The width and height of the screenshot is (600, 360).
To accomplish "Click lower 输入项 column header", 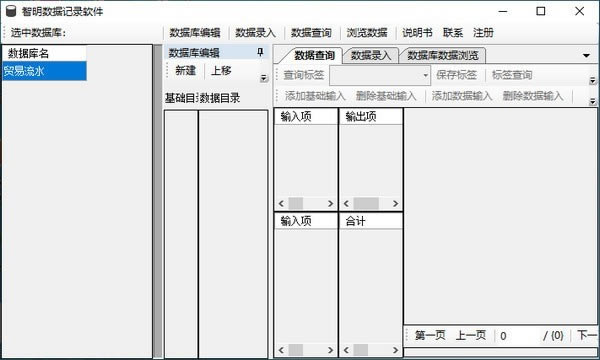I will tap(306, 221).
